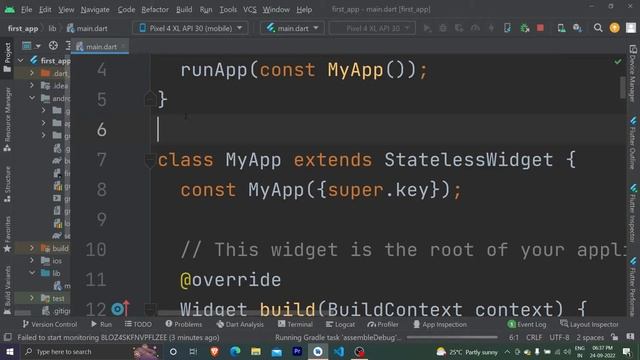Open the Dart Analysis tool window
This screenshot has height=360, width=640.
tap(240, 324)
